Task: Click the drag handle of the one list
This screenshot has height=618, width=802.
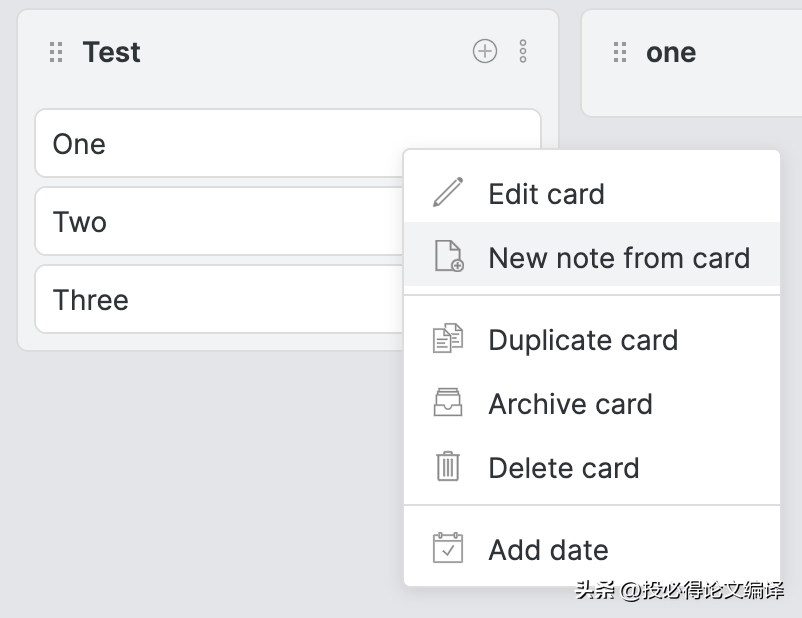Action: 620,52
